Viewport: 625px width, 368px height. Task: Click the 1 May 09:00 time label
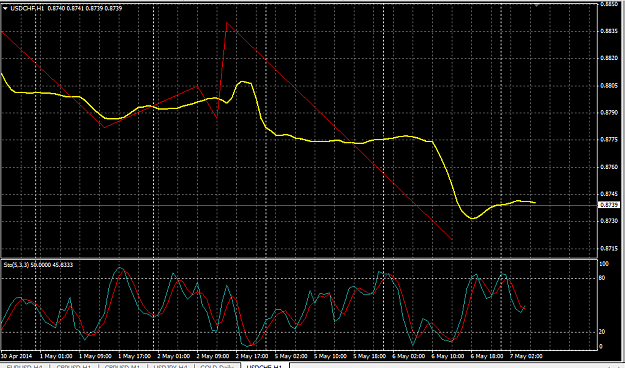[x=96, y=356]
